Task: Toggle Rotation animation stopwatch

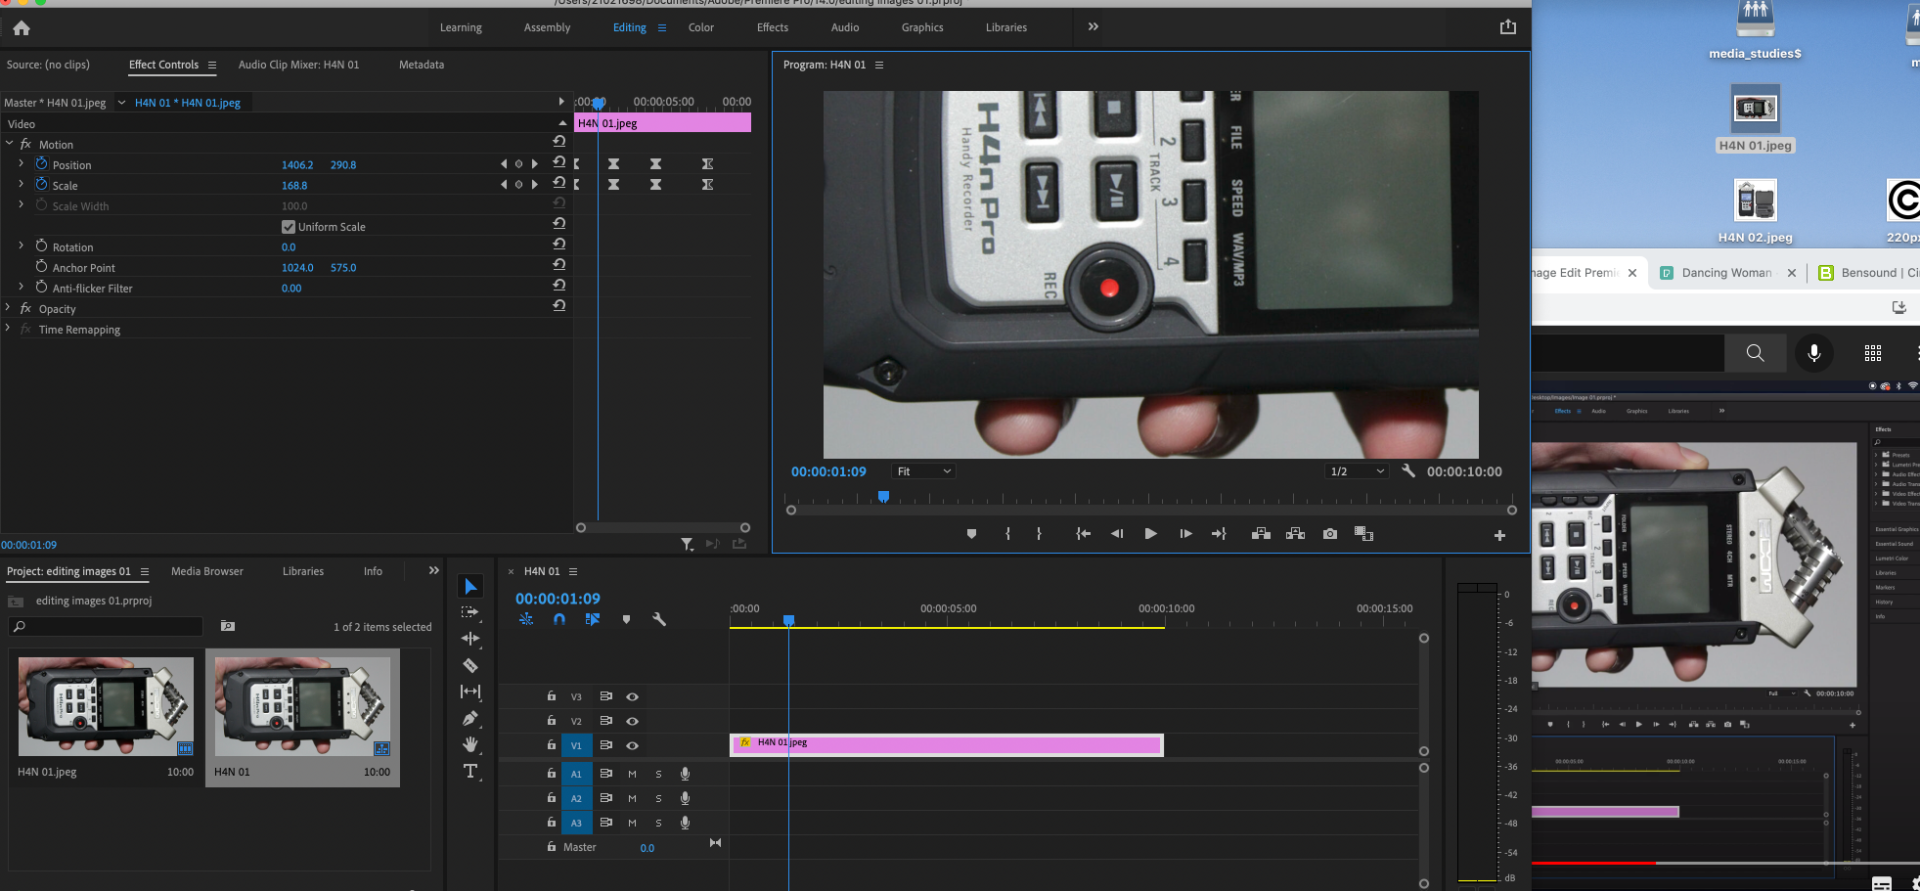Action: [x=41, y=246]
